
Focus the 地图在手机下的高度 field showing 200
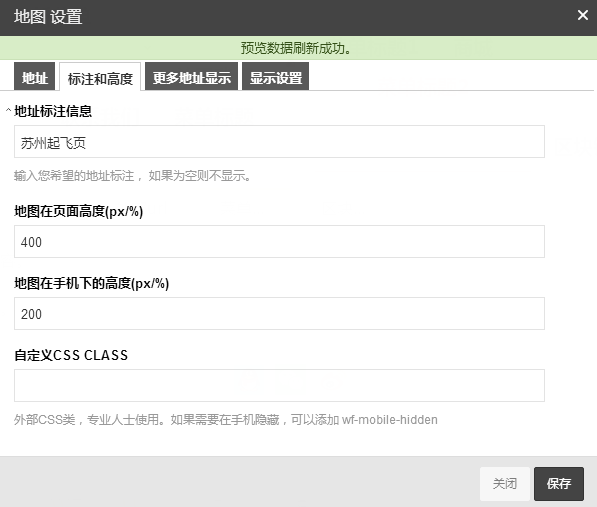coord(279,313)
